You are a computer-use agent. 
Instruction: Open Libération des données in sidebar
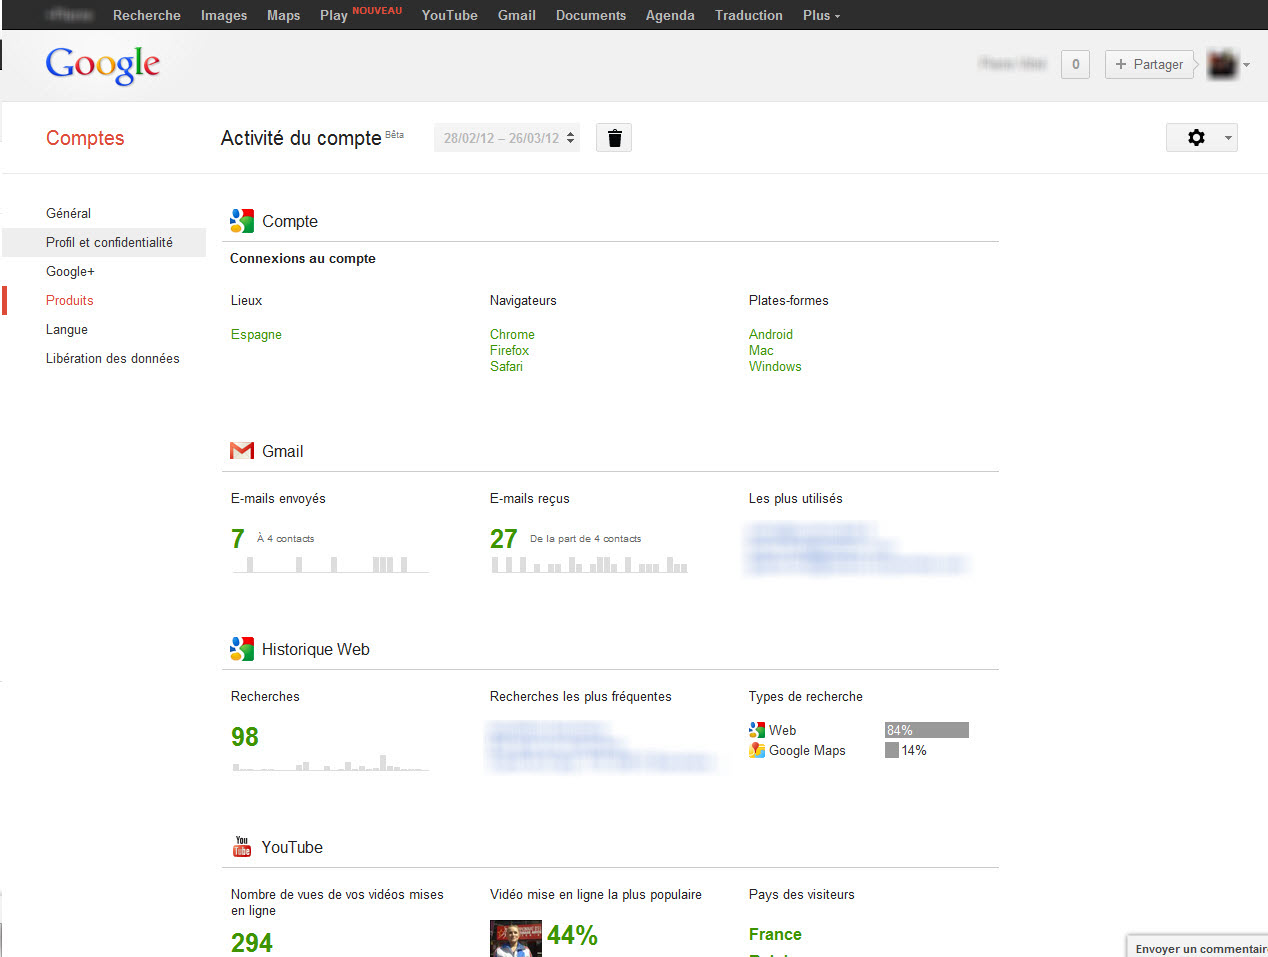pyautogui.click(x=113, y=358)
